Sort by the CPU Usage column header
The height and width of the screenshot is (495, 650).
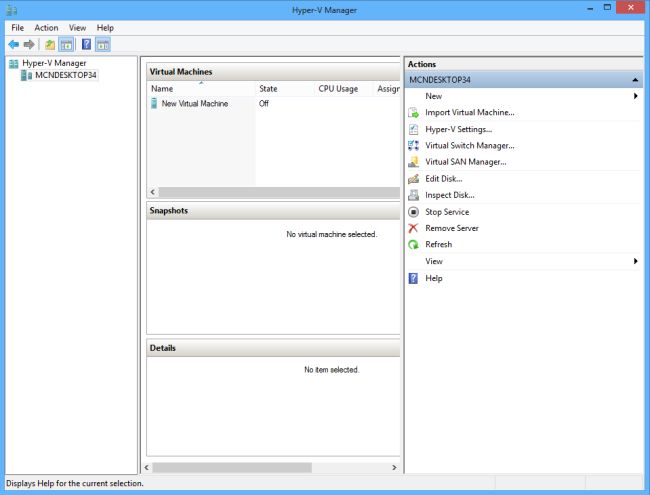344,89
